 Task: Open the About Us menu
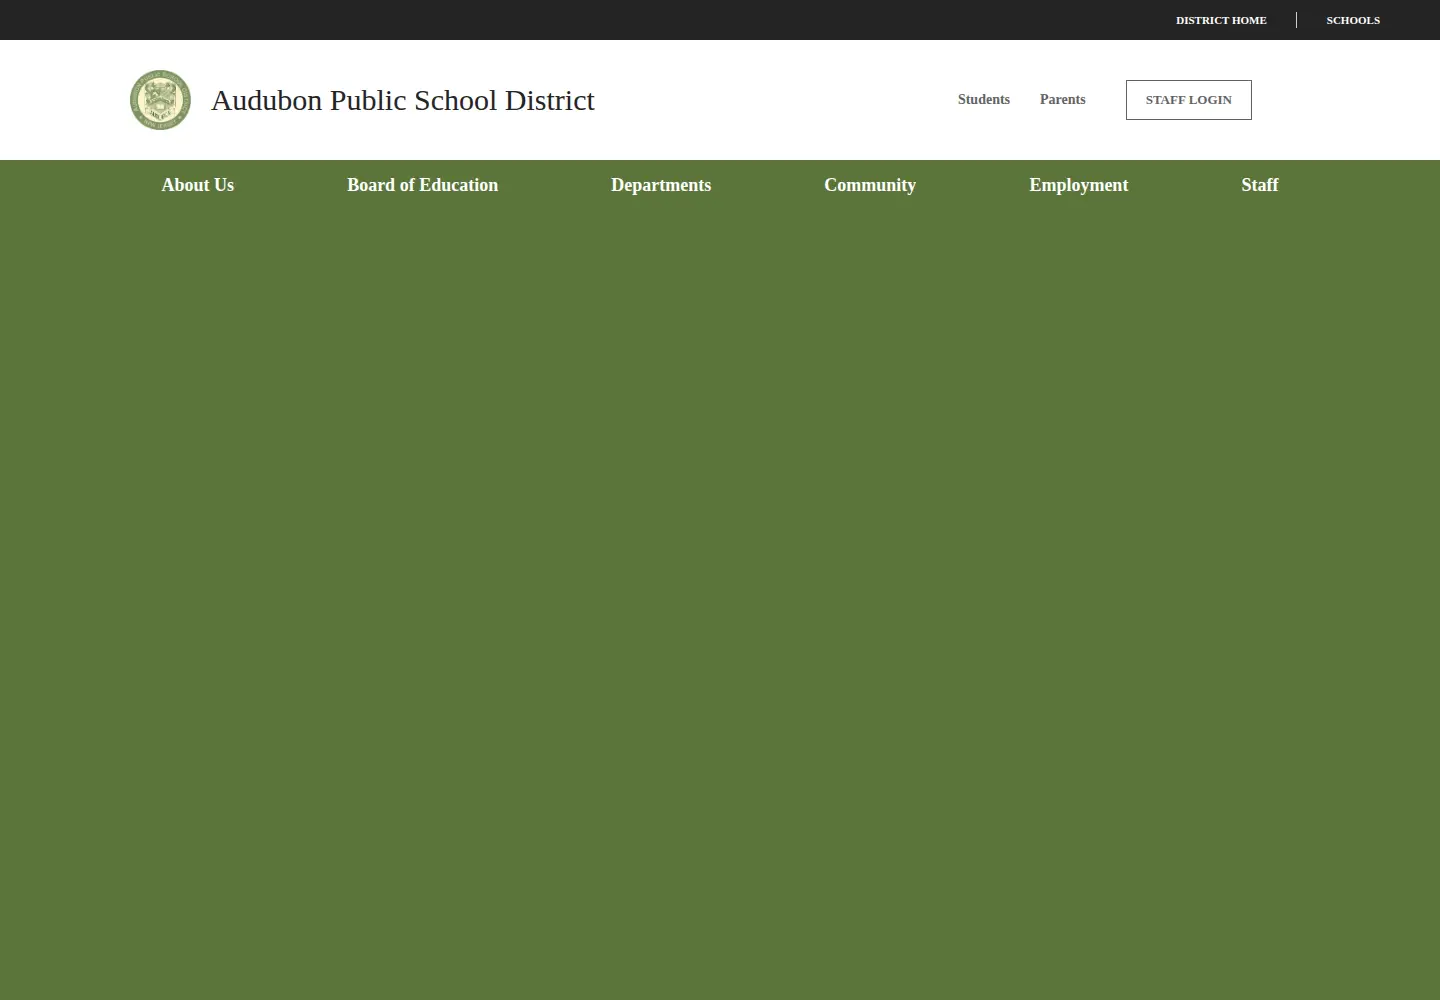click(198, 185)
